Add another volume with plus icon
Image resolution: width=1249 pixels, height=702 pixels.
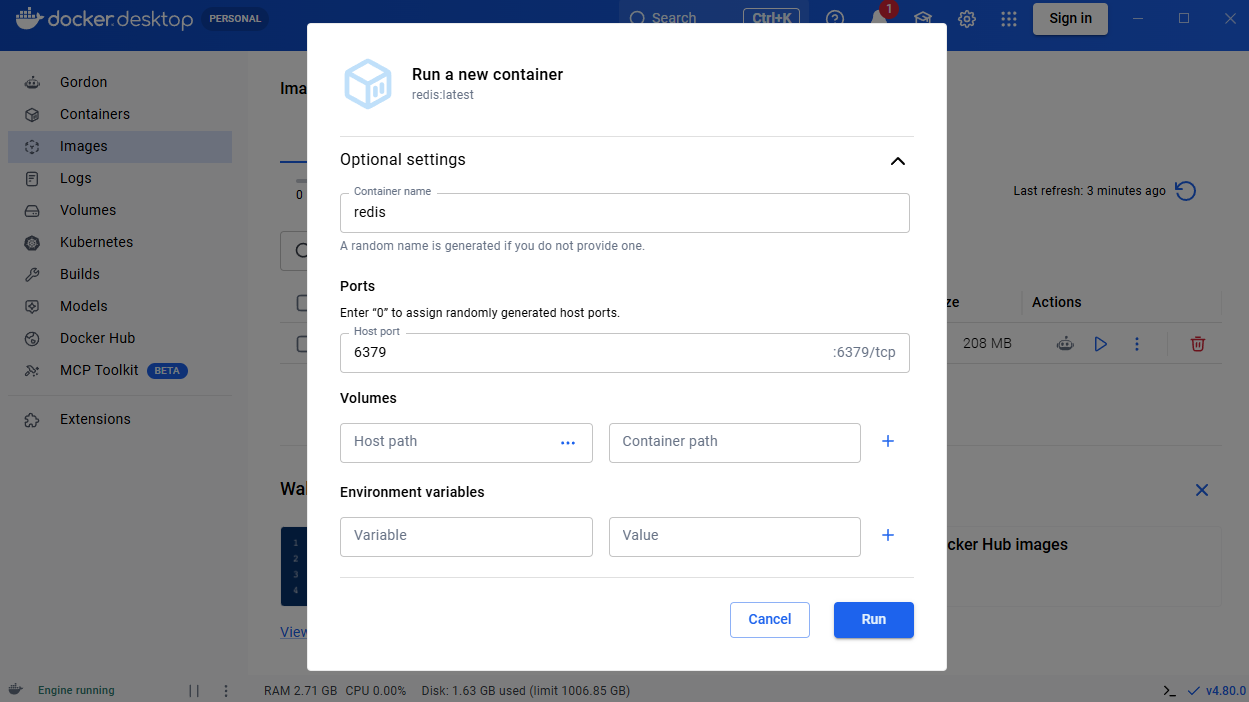coord(887,441)
